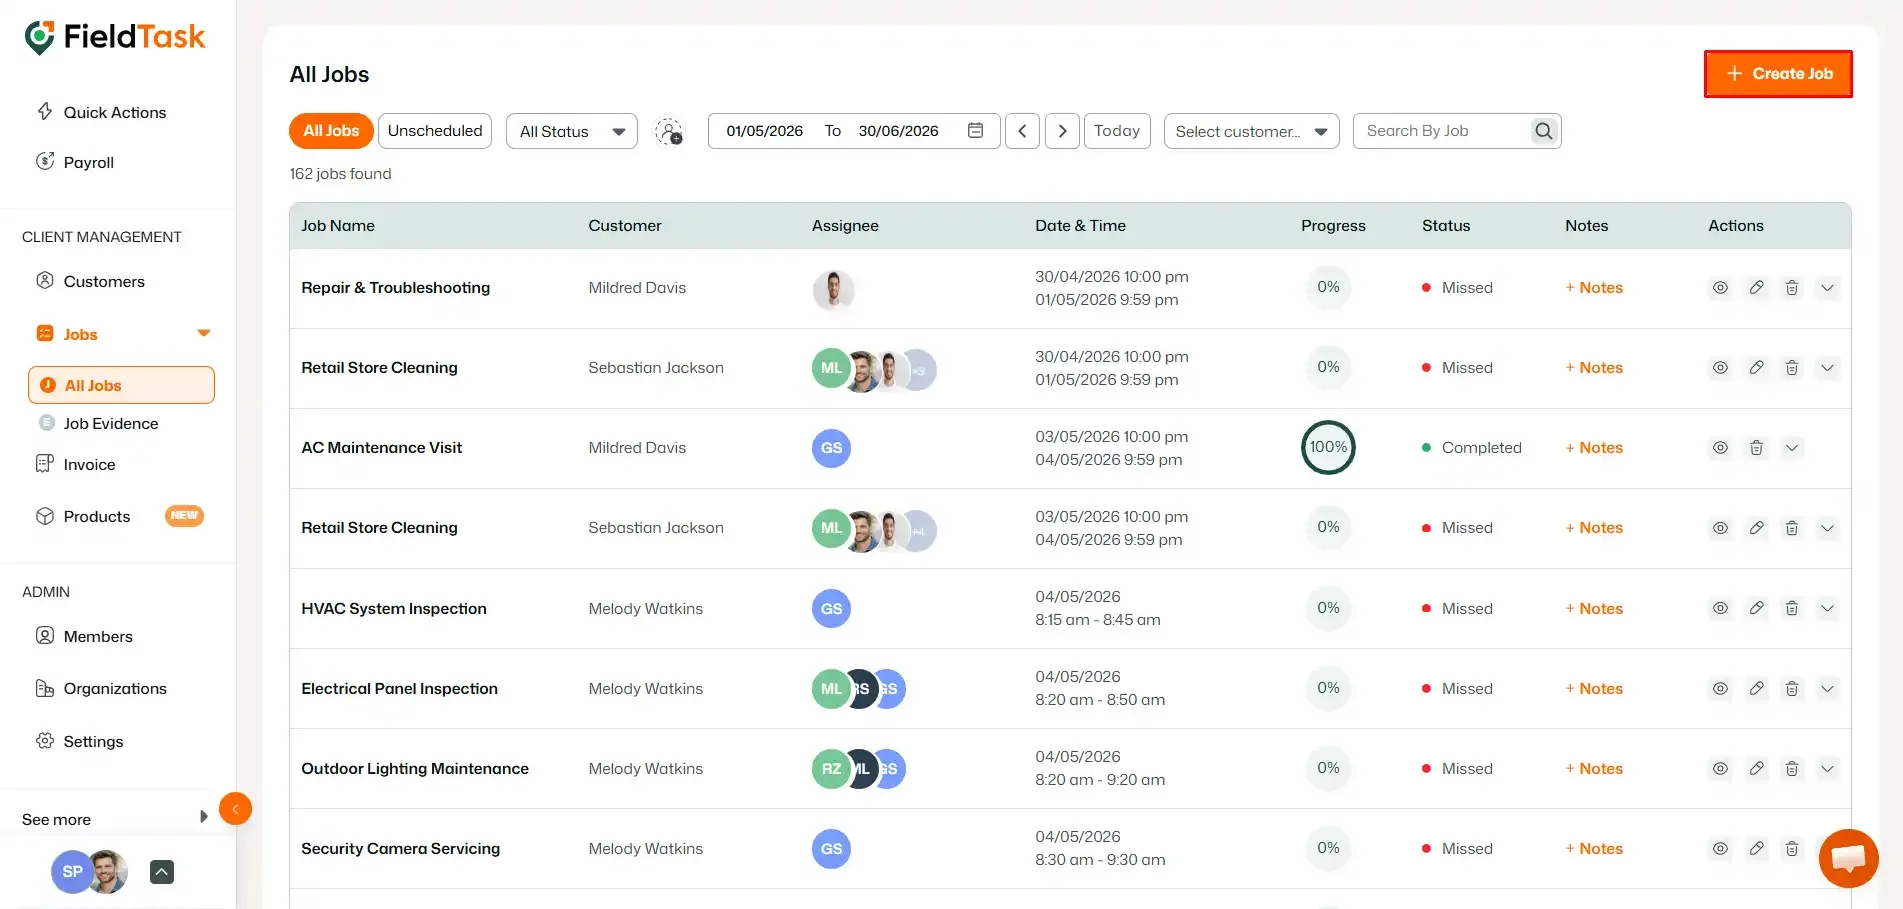Image resolution: width=1903 pixels, height=909 pixels.
Task: Collapse the Jobs sidebar section
Action: pos(204,334)
